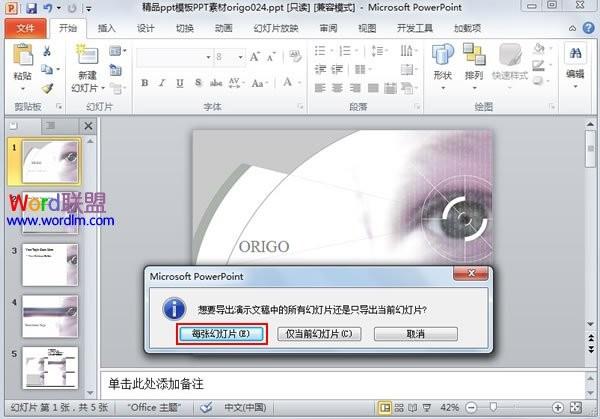This screenshot has width=600, height=419.
Task: Select slide 3 thumbnail
Action: coord(50,265)
